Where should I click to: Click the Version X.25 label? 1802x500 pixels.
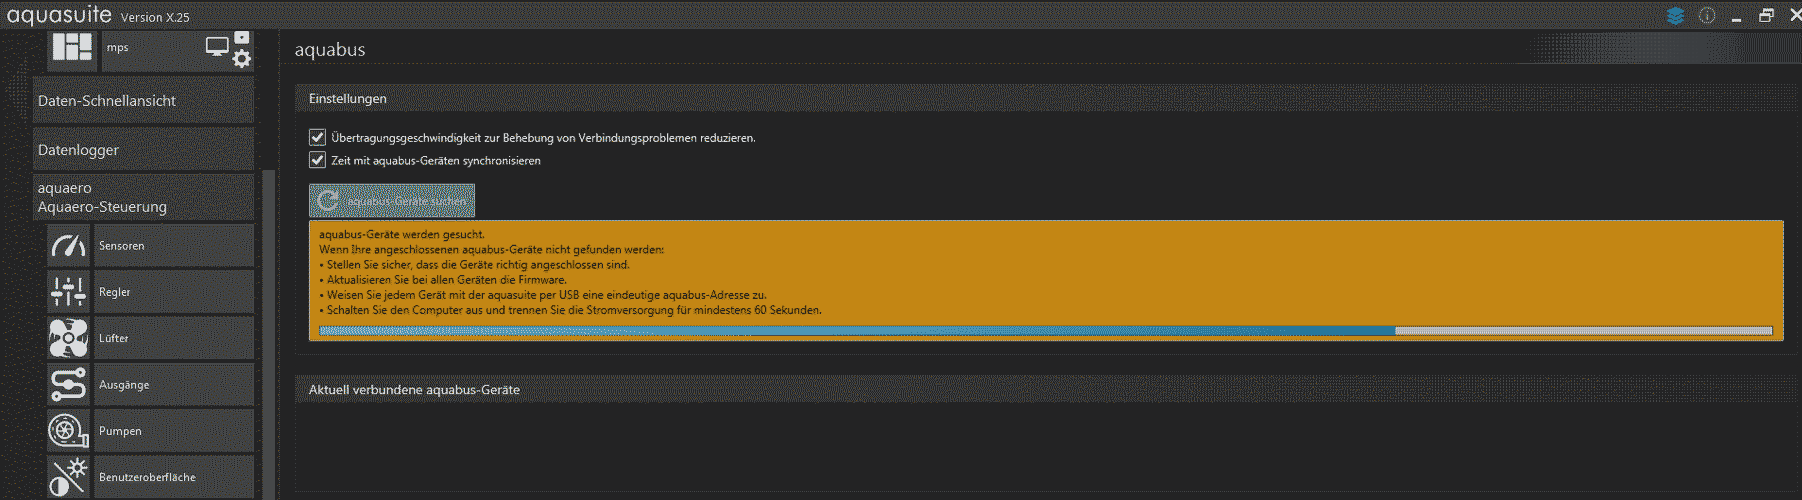[155, 17]
